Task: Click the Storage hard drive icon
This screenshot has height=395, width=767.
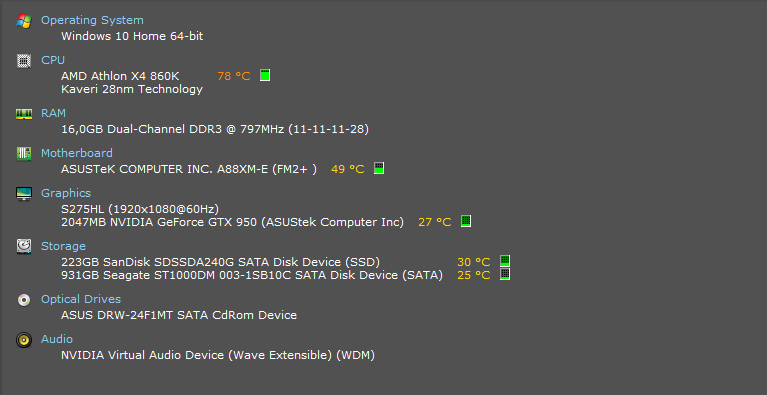Action: click(23, 246)
